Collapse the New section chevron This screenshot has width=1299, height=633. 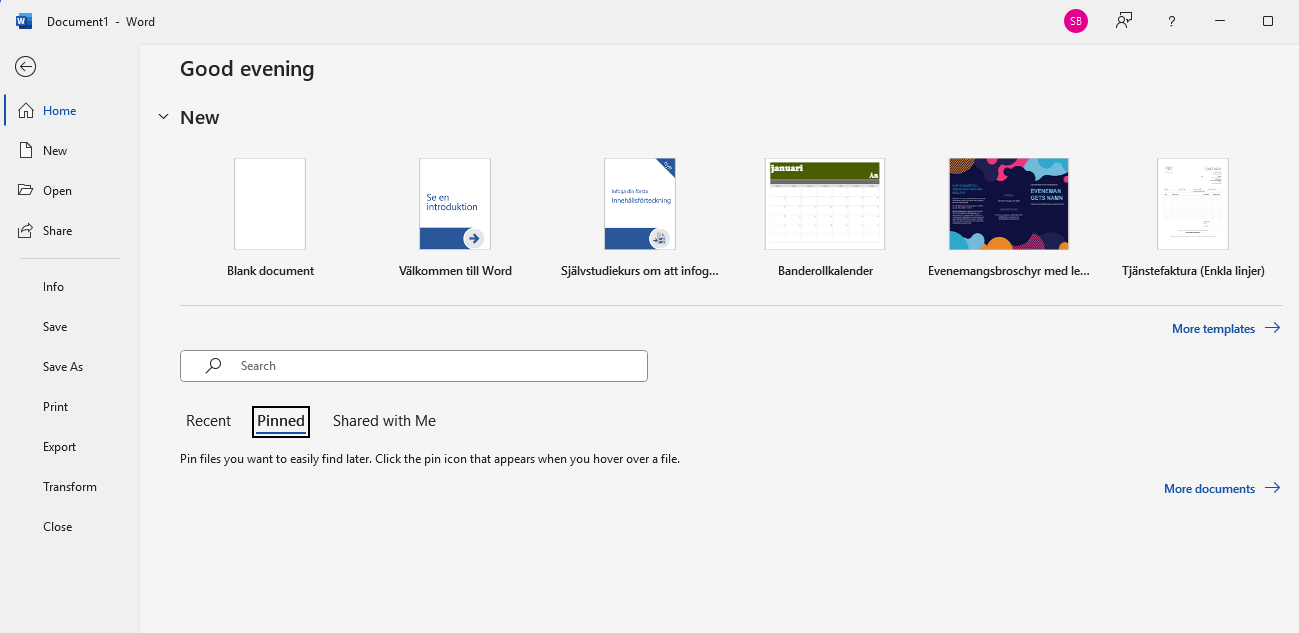coord(163,117)
